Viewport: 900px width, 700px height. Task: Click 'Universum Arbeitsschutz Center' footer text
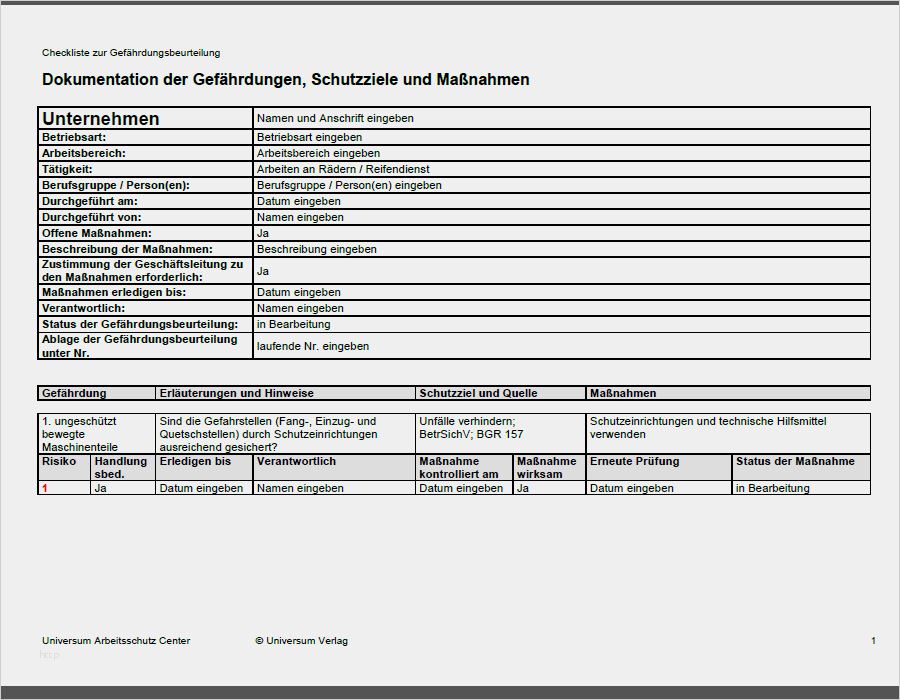point(116,641)
